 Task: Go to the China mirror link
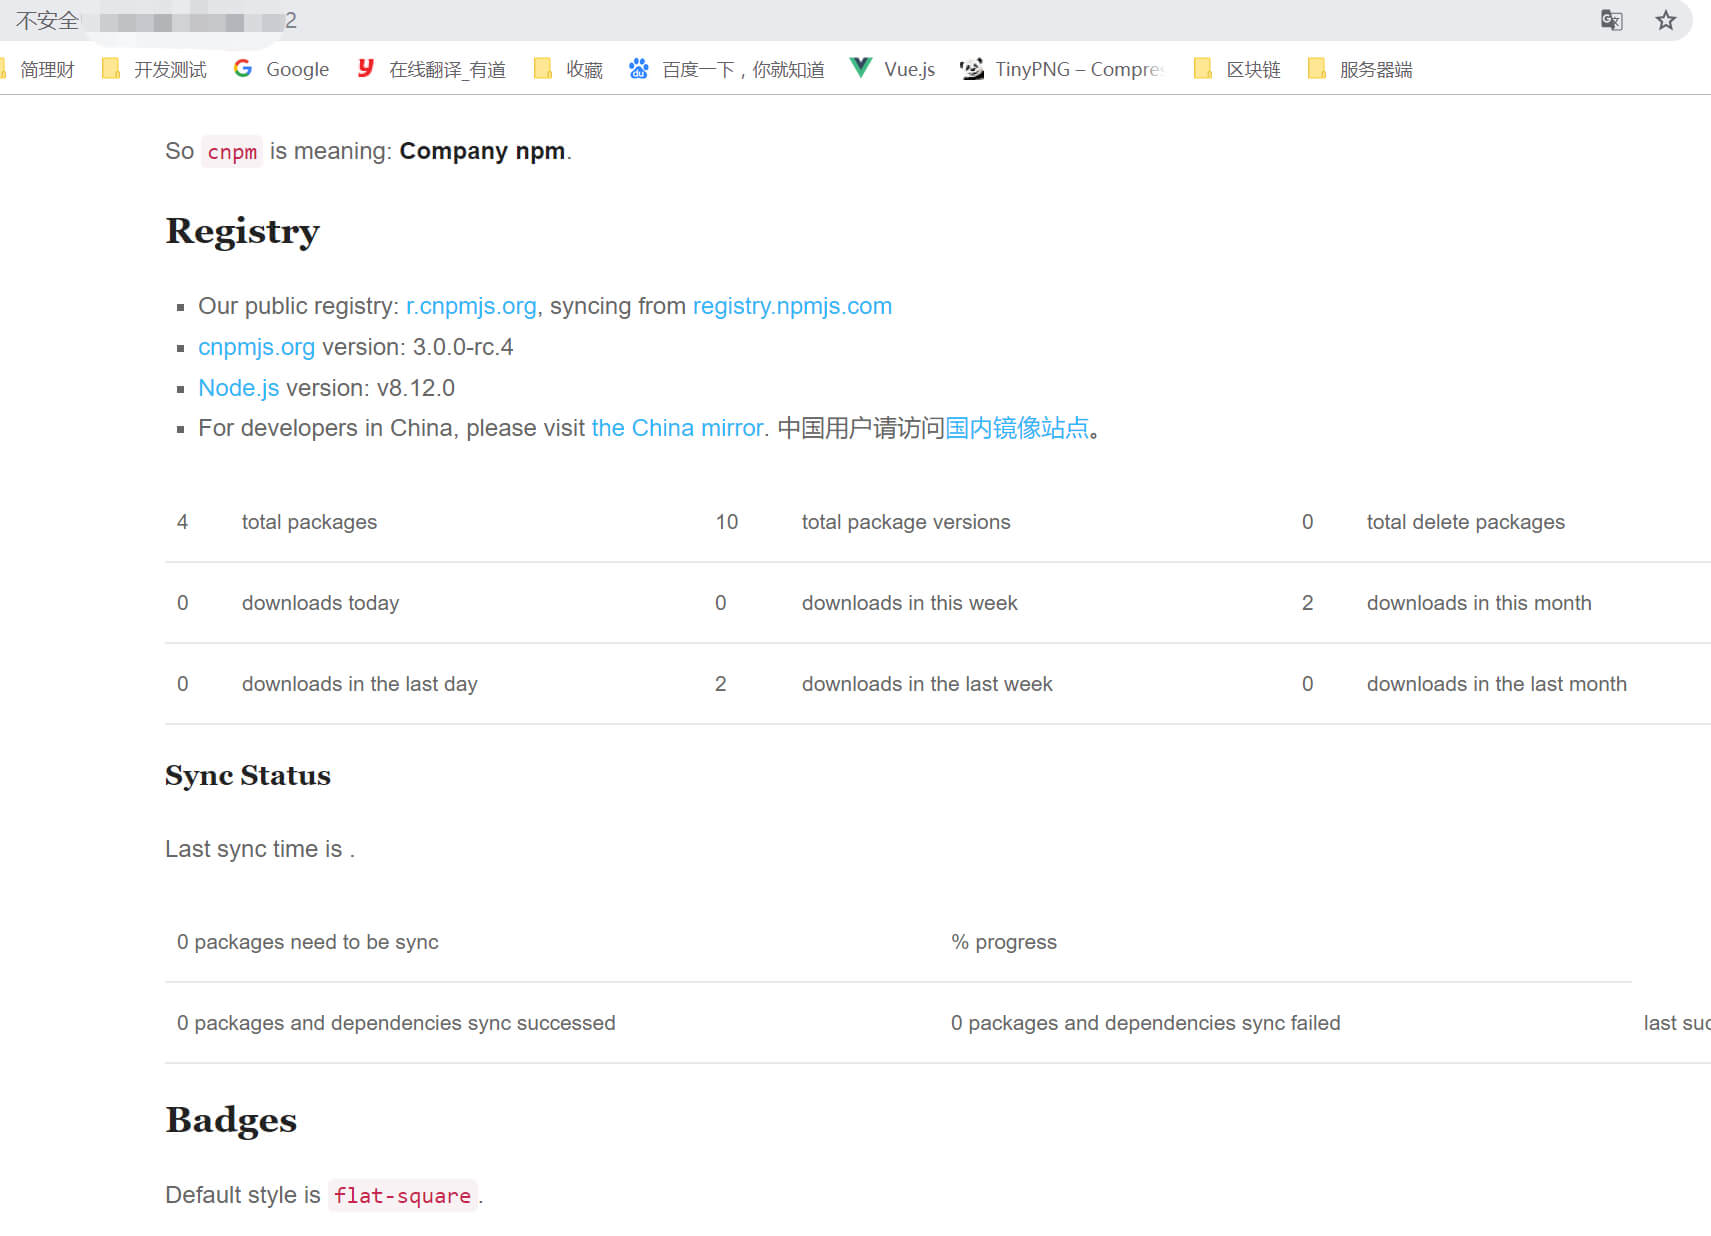tap(677, 428)
